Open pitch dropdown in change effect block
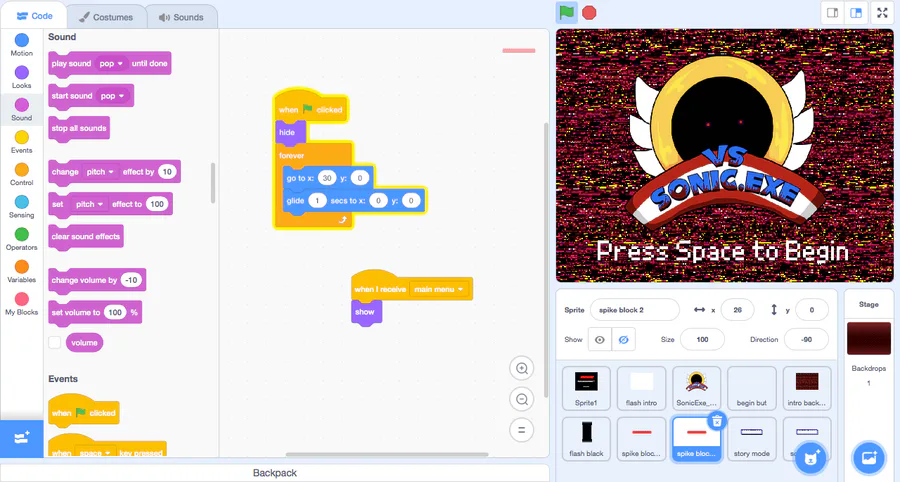900x482 pixels. tap(100, 172)
